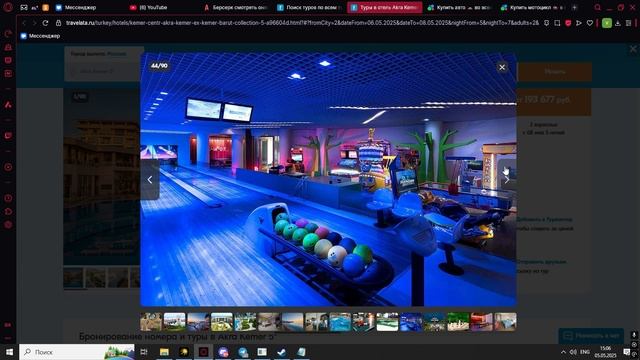Close the photo gallery lightbox
The image size is (640, 360).
(502, 67)
